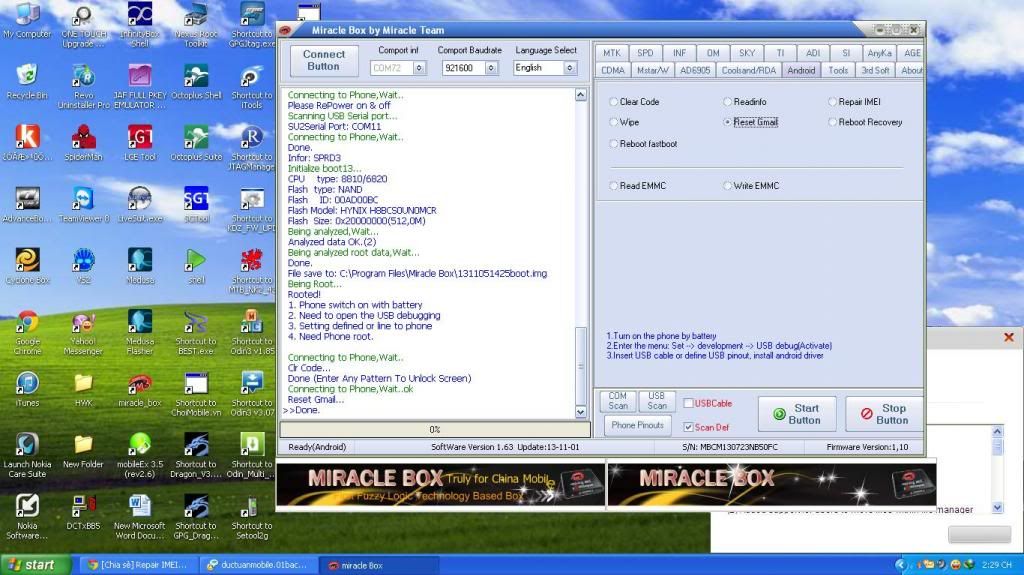The width and height of the screenshot is (1024, 575).
Task: Switch to the Tools tab
Action: 839,70
